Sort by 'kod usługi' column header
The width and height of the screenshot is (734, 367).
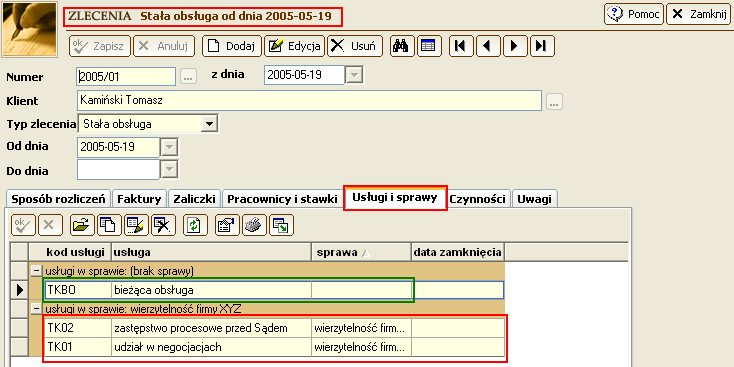tap(70, 252)
